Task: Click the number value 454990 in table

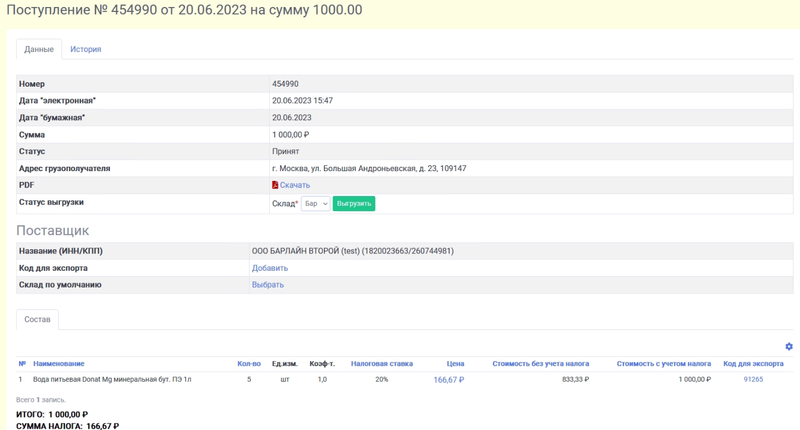Action: (285, 84)
